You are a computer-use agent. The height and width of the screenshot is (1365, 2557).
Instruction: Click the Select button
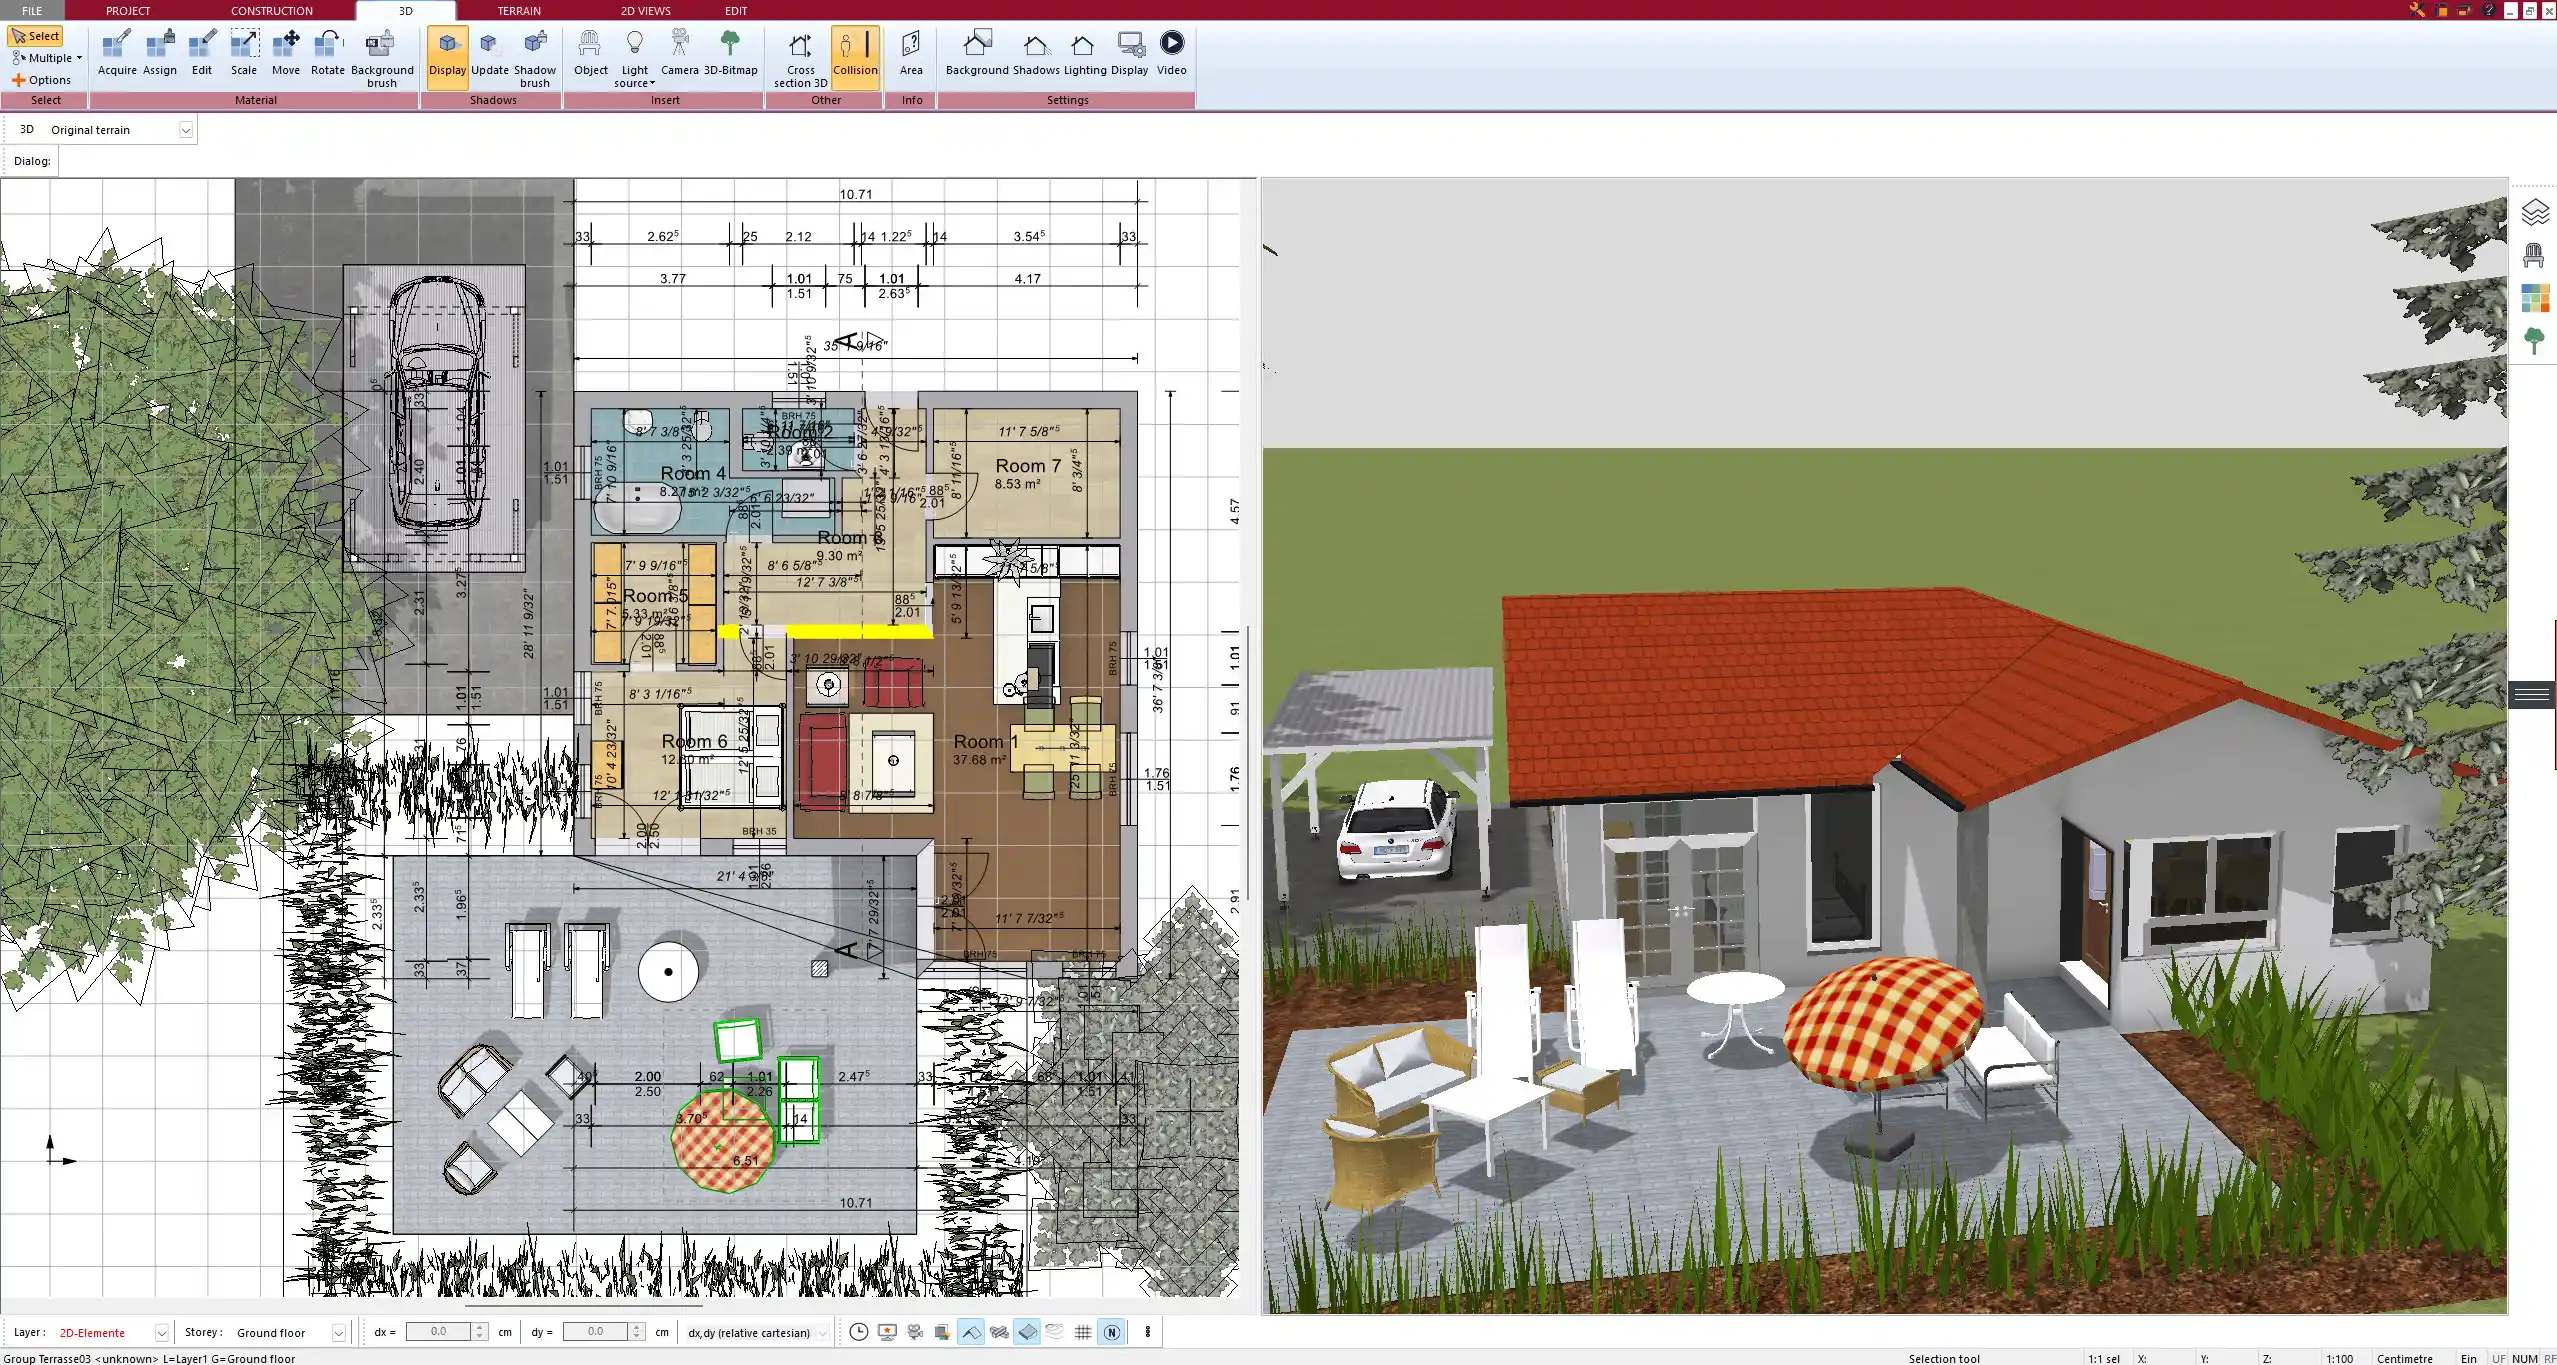point(36,36)
